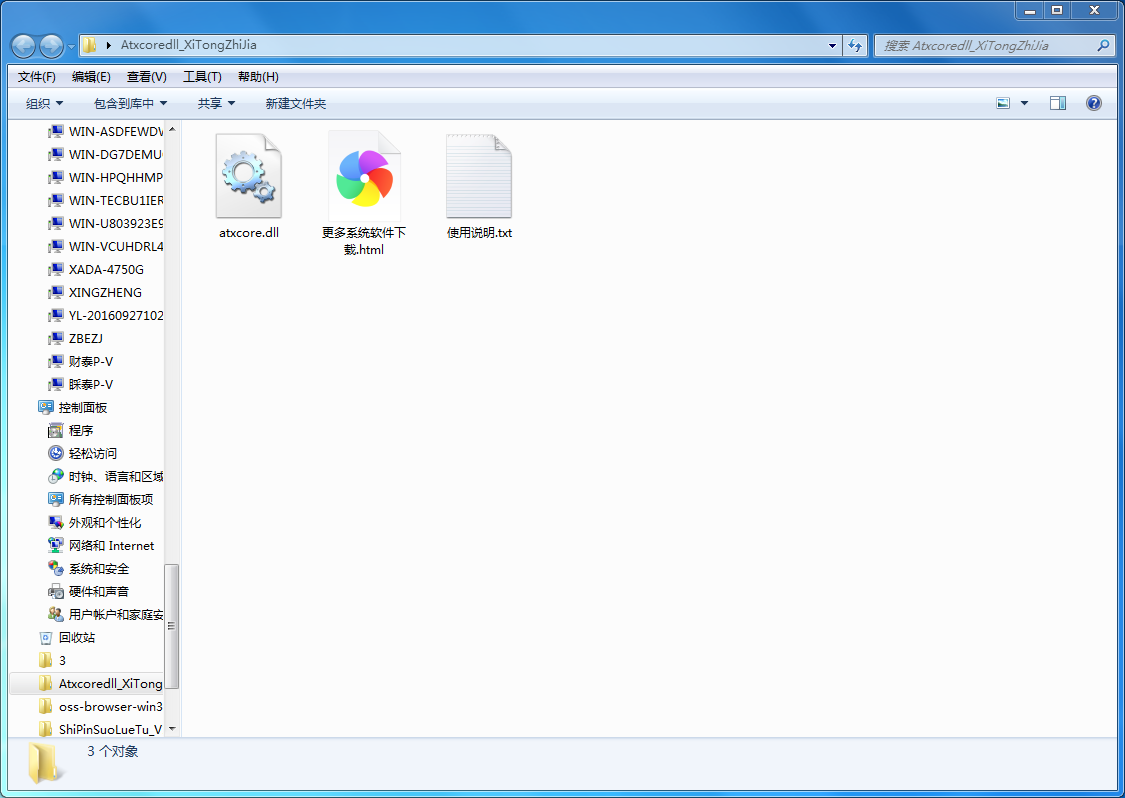1125x798 pixels.
Task: Select XADA-4750G network computer
Action: click(x=95, y=269)
